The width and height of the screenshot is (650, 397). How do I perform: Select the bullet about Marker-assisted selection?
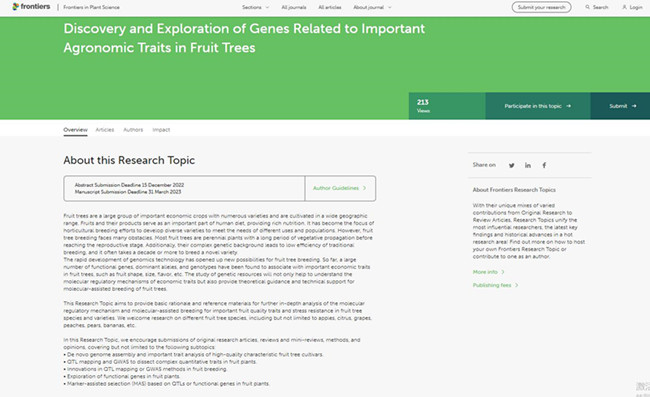167,384
